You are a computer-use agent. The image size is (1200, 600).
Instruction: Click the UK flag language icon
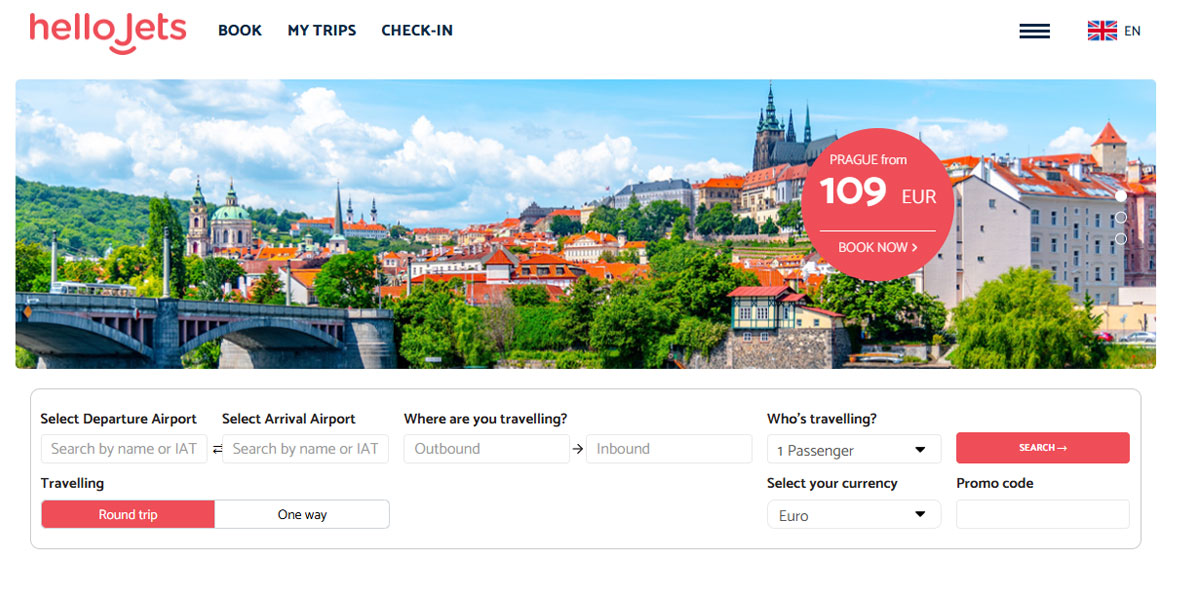1102,31
